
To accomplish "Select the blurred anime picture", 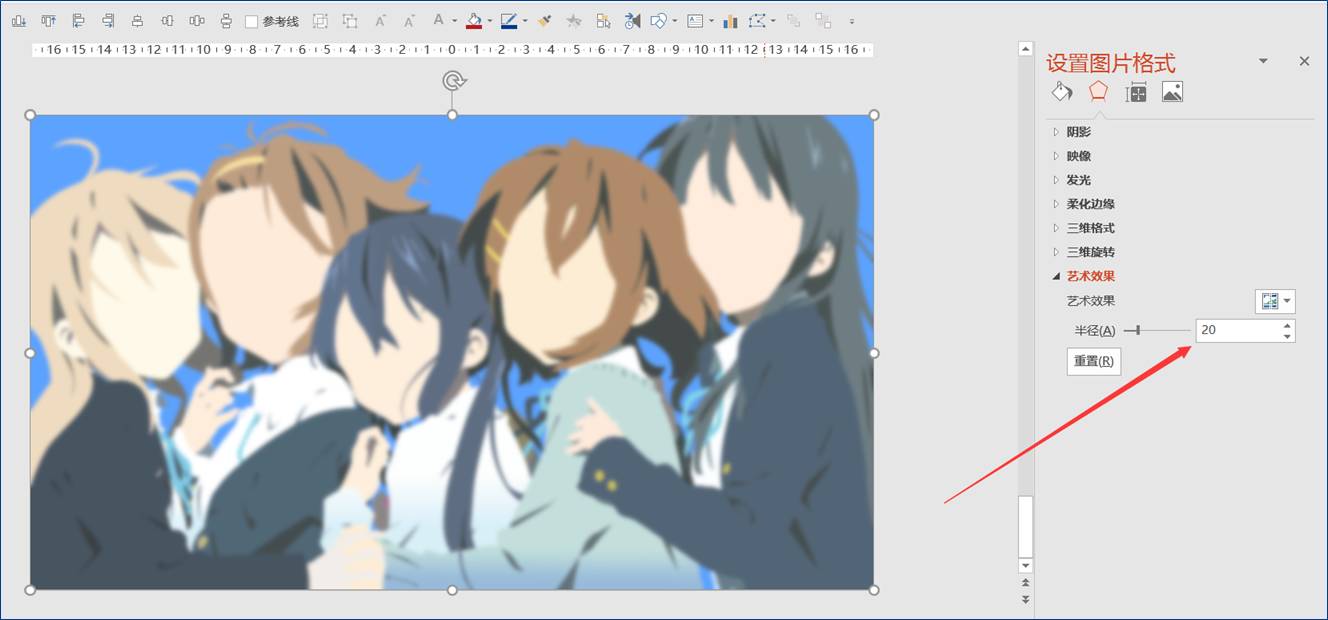I will pos(452,352).
